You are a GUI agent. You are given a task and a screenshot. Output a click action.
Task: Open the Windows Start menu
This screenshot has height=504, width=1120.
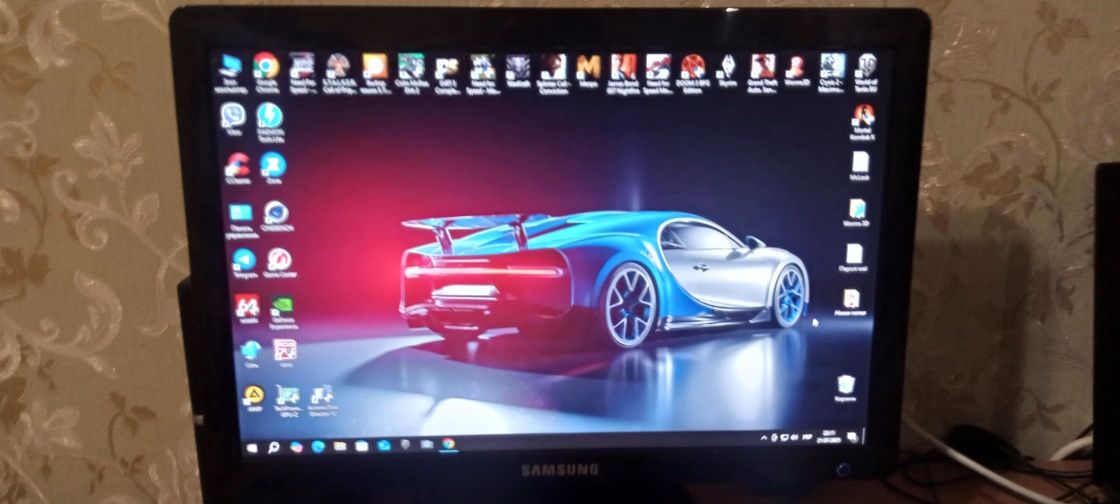[251, 448]
